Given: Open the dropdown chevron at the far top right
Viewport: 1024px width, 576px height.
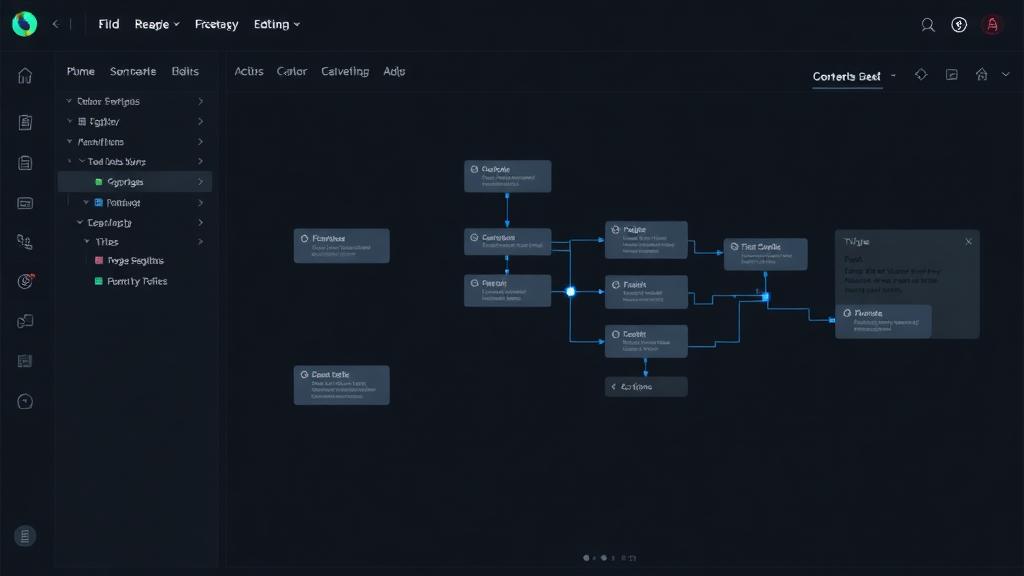Looking at the screenshot, I should point(1006,74).
